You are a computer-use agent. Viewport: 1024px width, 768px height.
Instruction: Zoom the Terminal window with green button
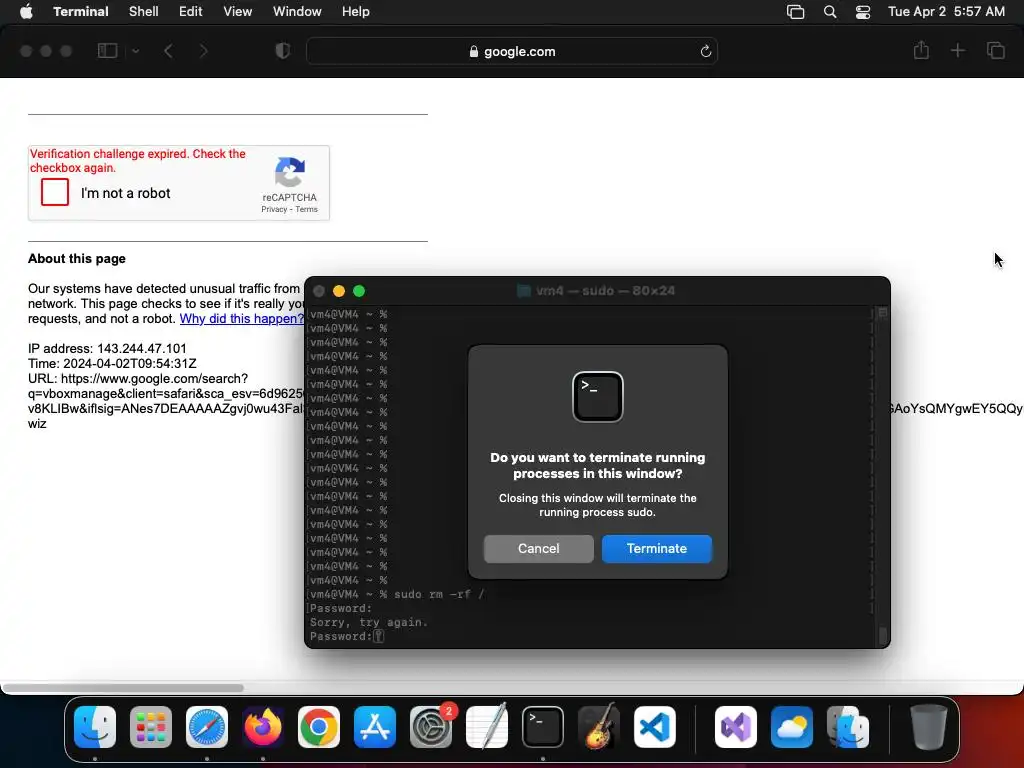coord(359,291)
